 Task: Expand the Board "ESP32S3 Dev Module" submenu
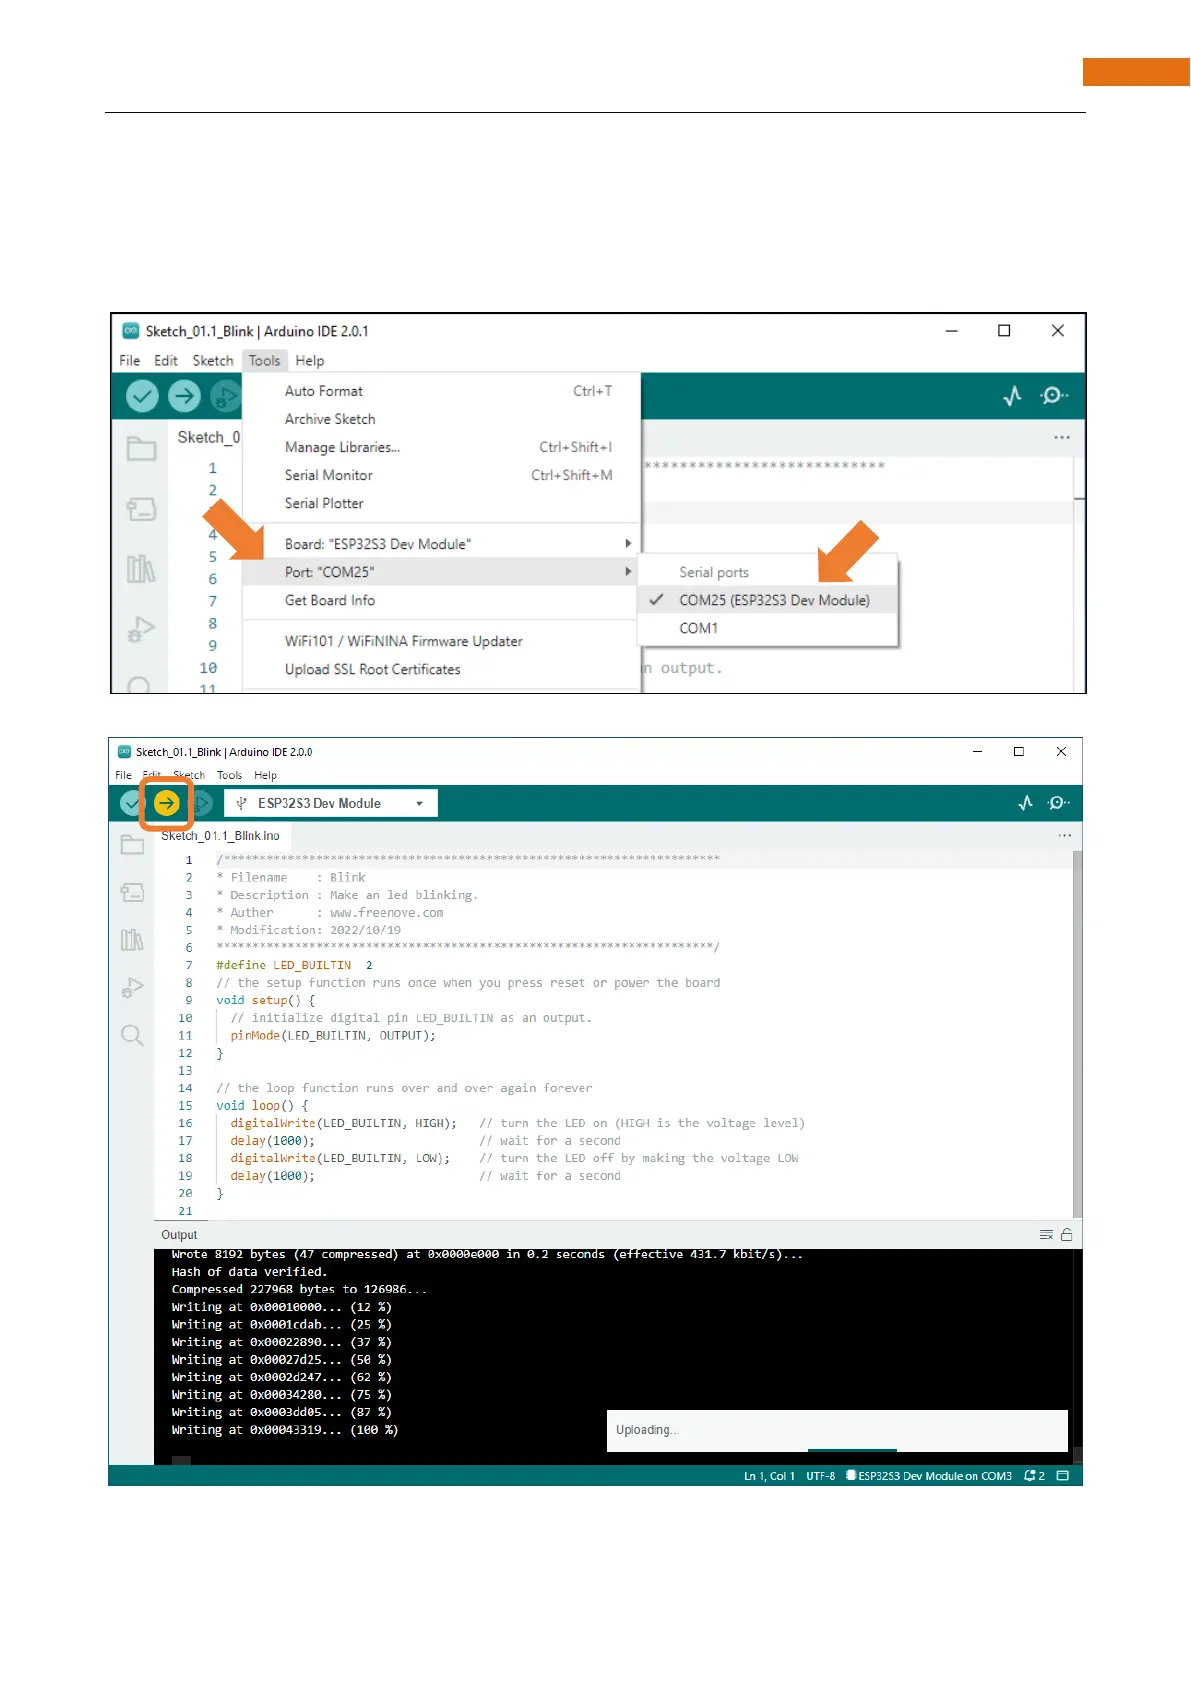tap(442, 544)
